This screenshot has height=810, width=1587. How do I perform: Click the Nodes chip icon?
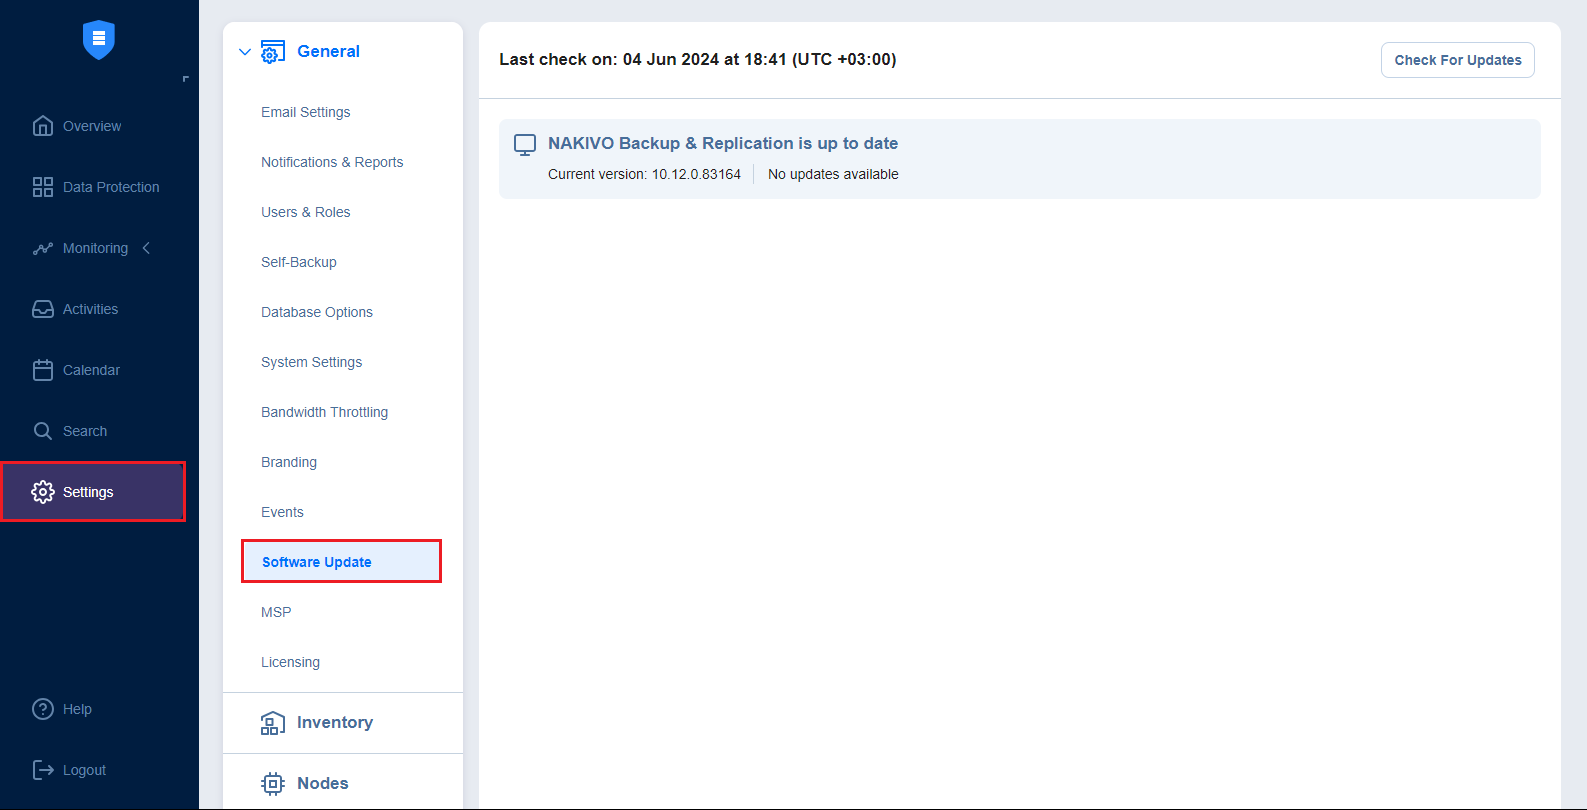(x=272, y=783)
